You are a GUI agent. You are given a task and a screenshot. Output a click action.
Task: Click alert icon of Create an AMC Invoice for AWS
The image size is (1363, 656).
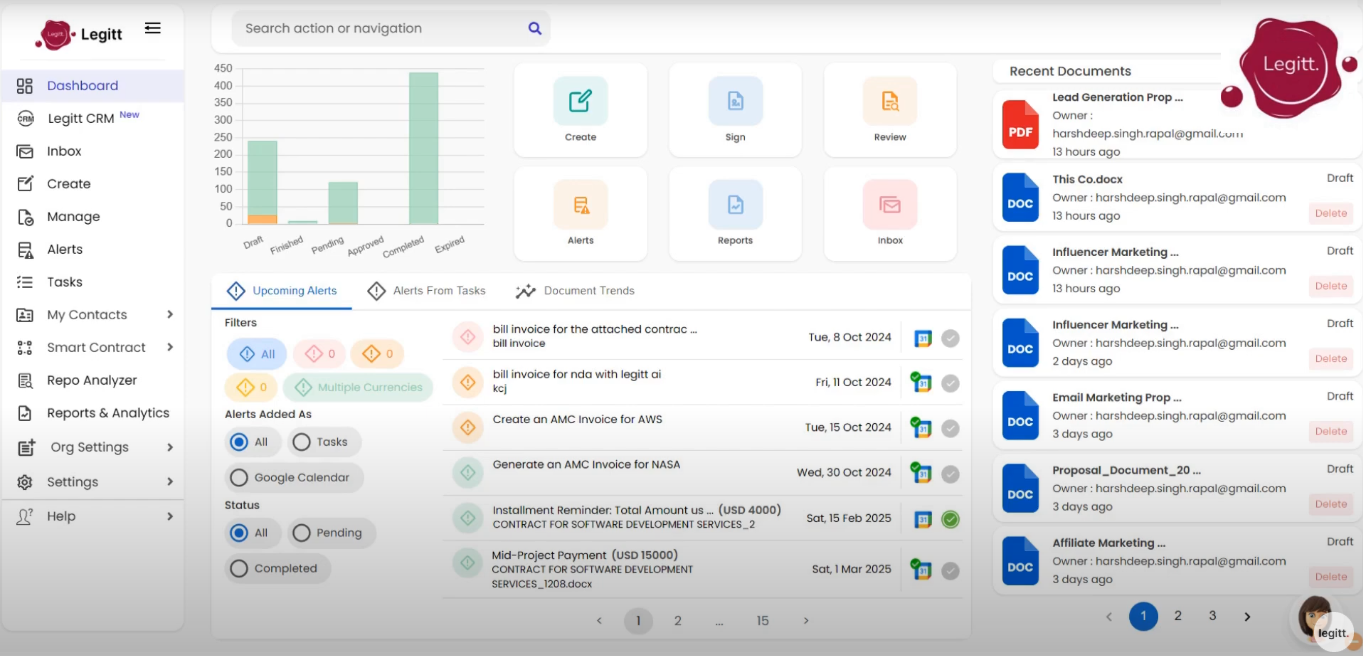click(467, 428)
